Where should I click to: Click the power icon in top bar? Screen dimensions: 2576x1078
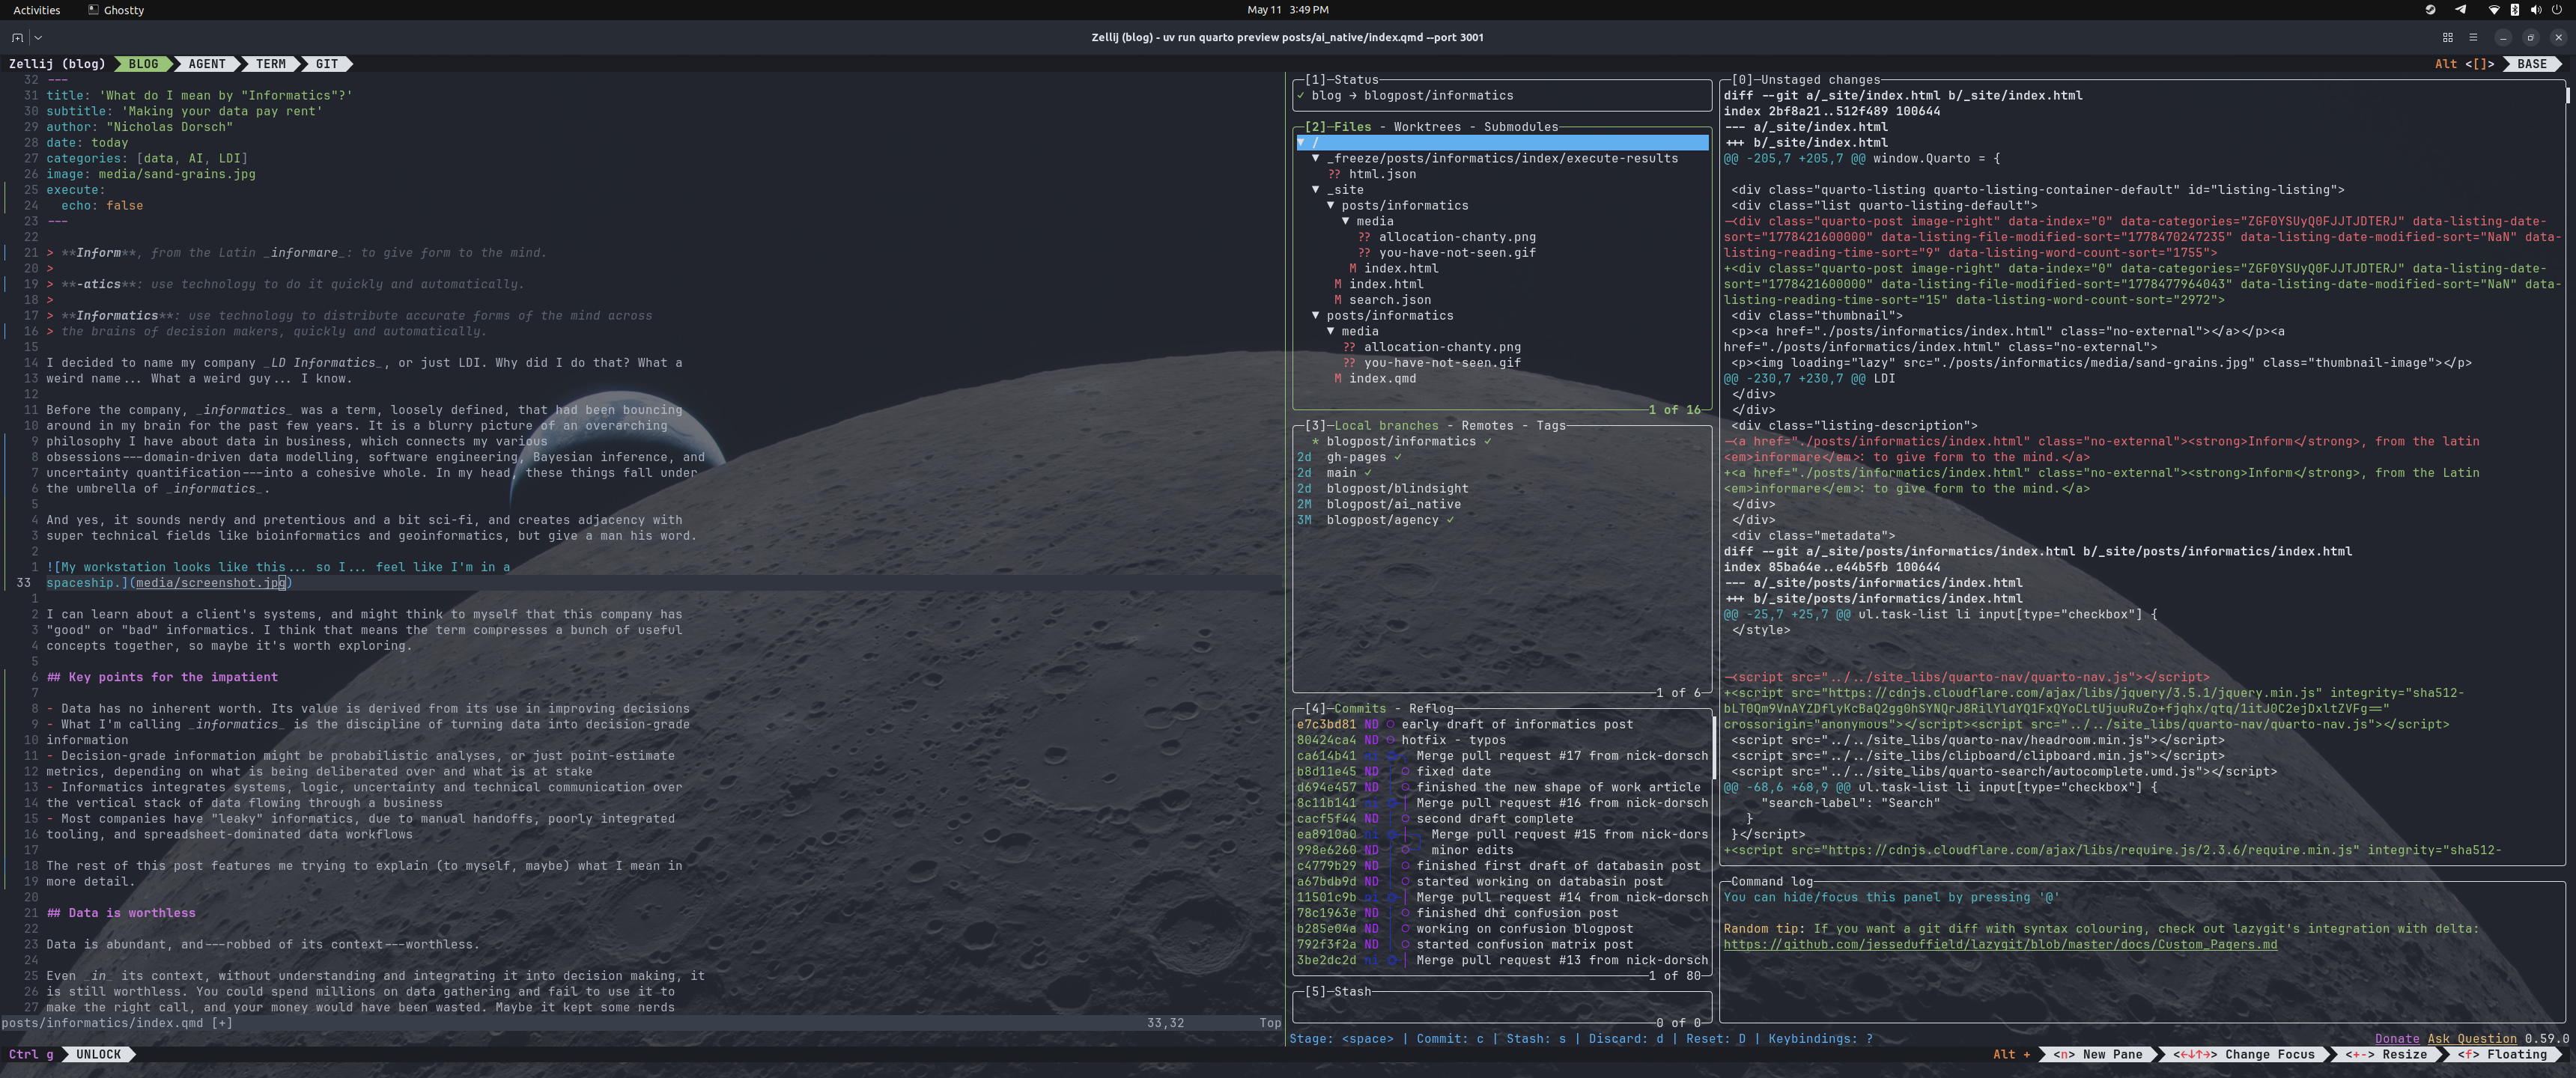tap(2557, 10)
